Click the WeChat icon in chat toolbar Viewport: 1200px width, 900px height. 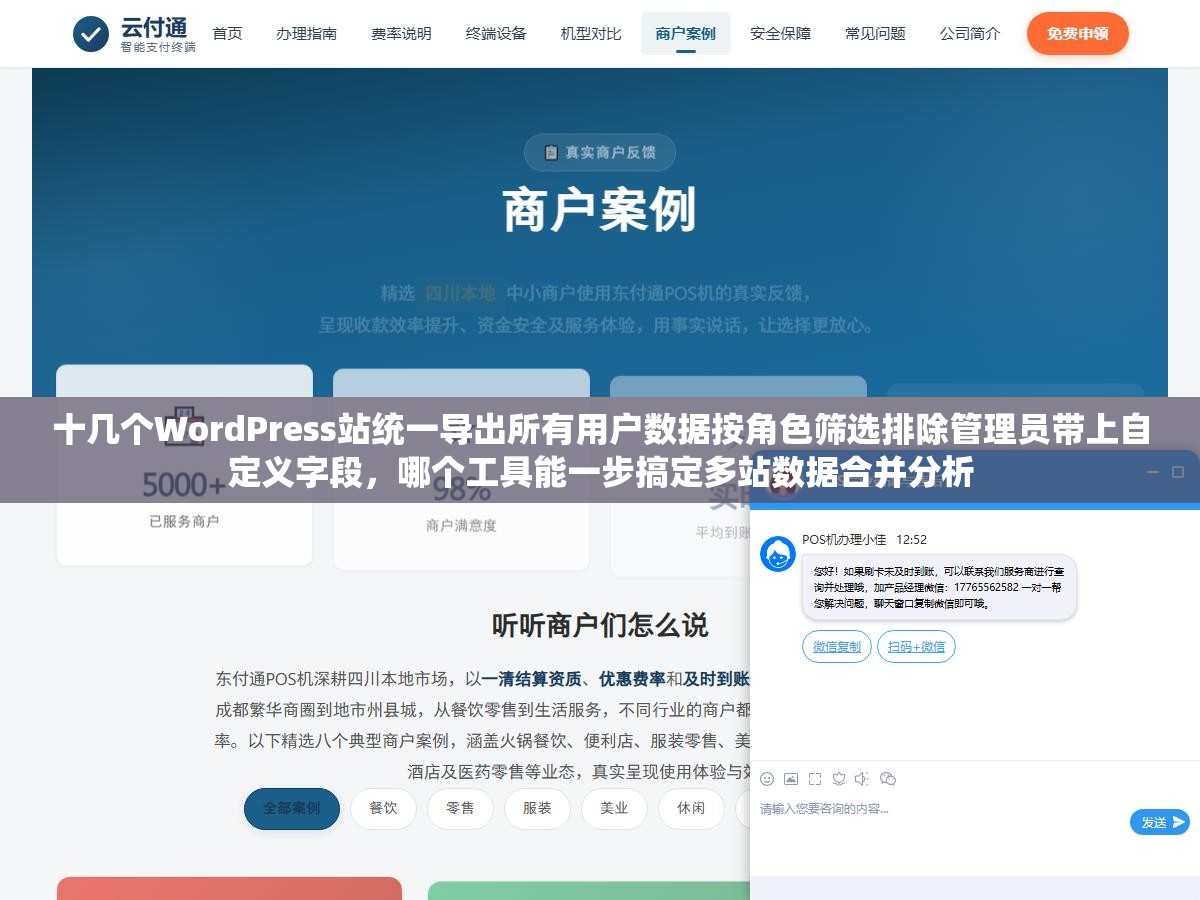point(887,778)
